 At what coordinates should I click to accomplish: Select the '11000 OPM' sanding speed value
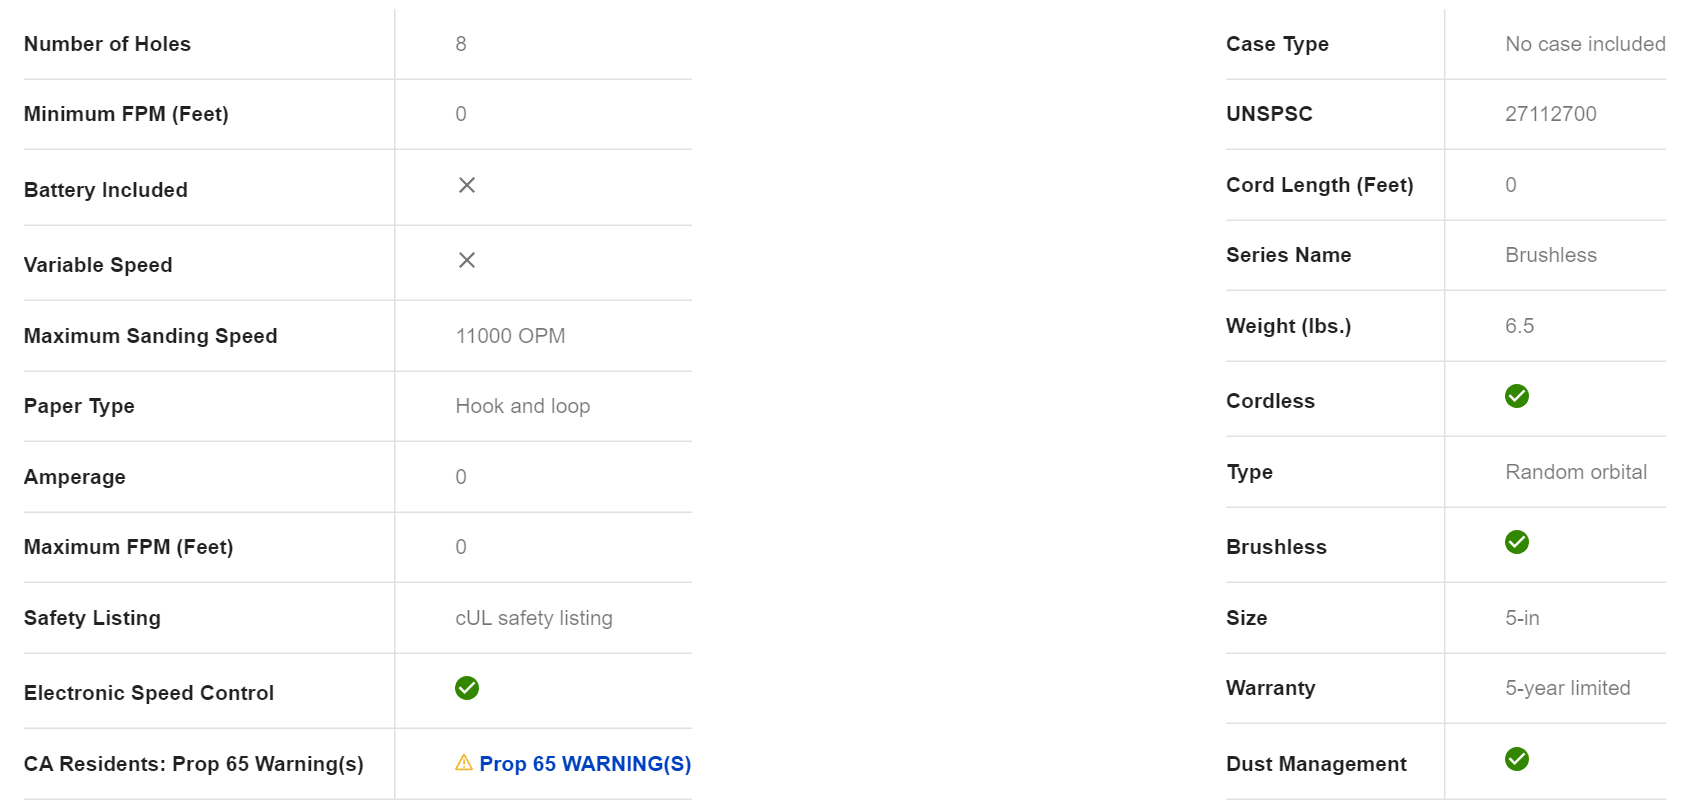click(x=510, y=336)
